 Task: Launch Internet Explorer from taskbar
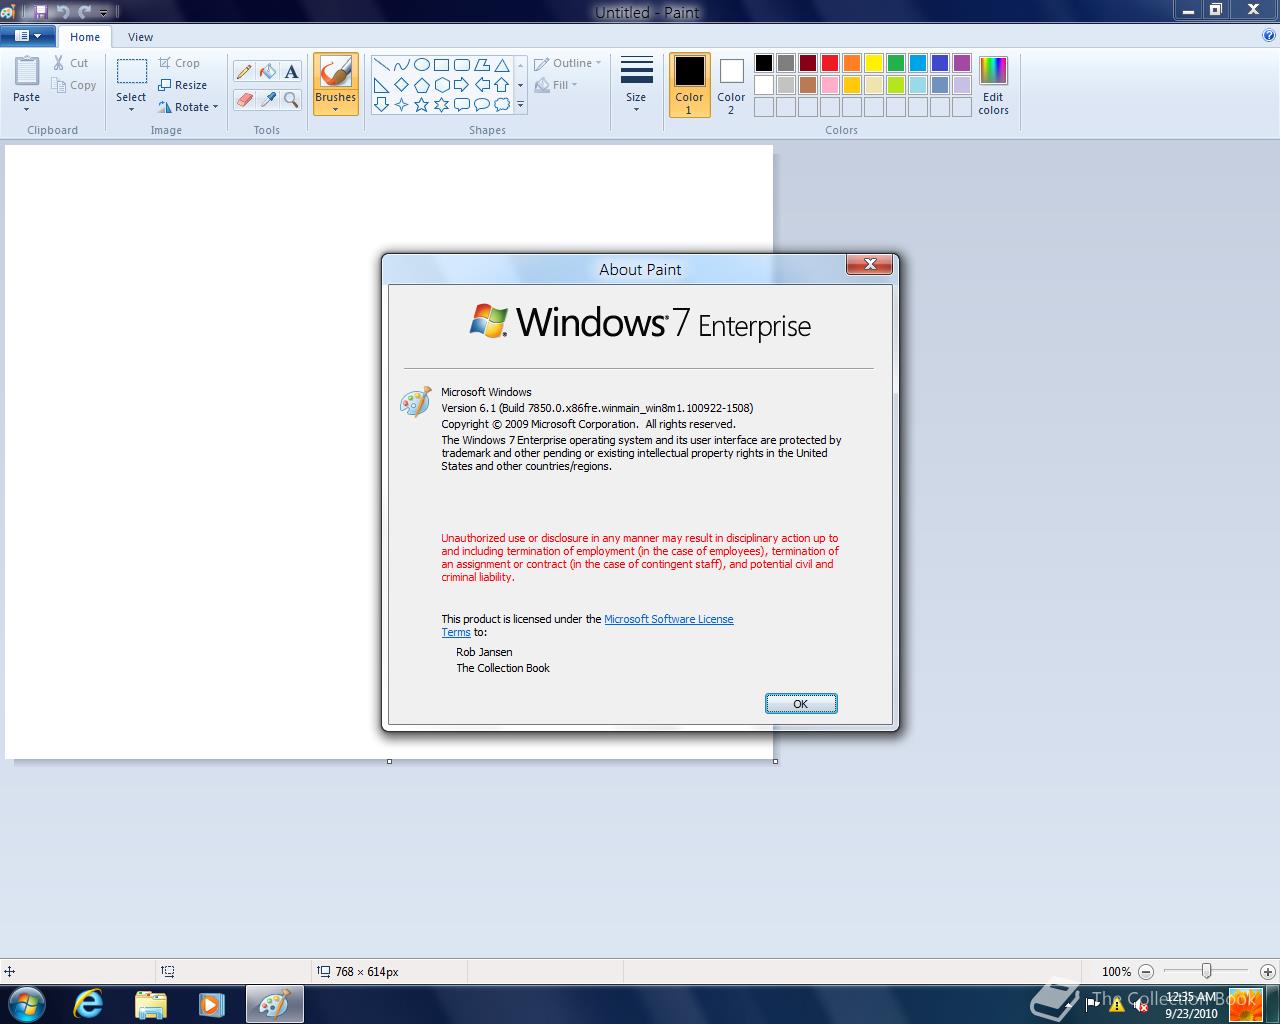coord(88,1004)
